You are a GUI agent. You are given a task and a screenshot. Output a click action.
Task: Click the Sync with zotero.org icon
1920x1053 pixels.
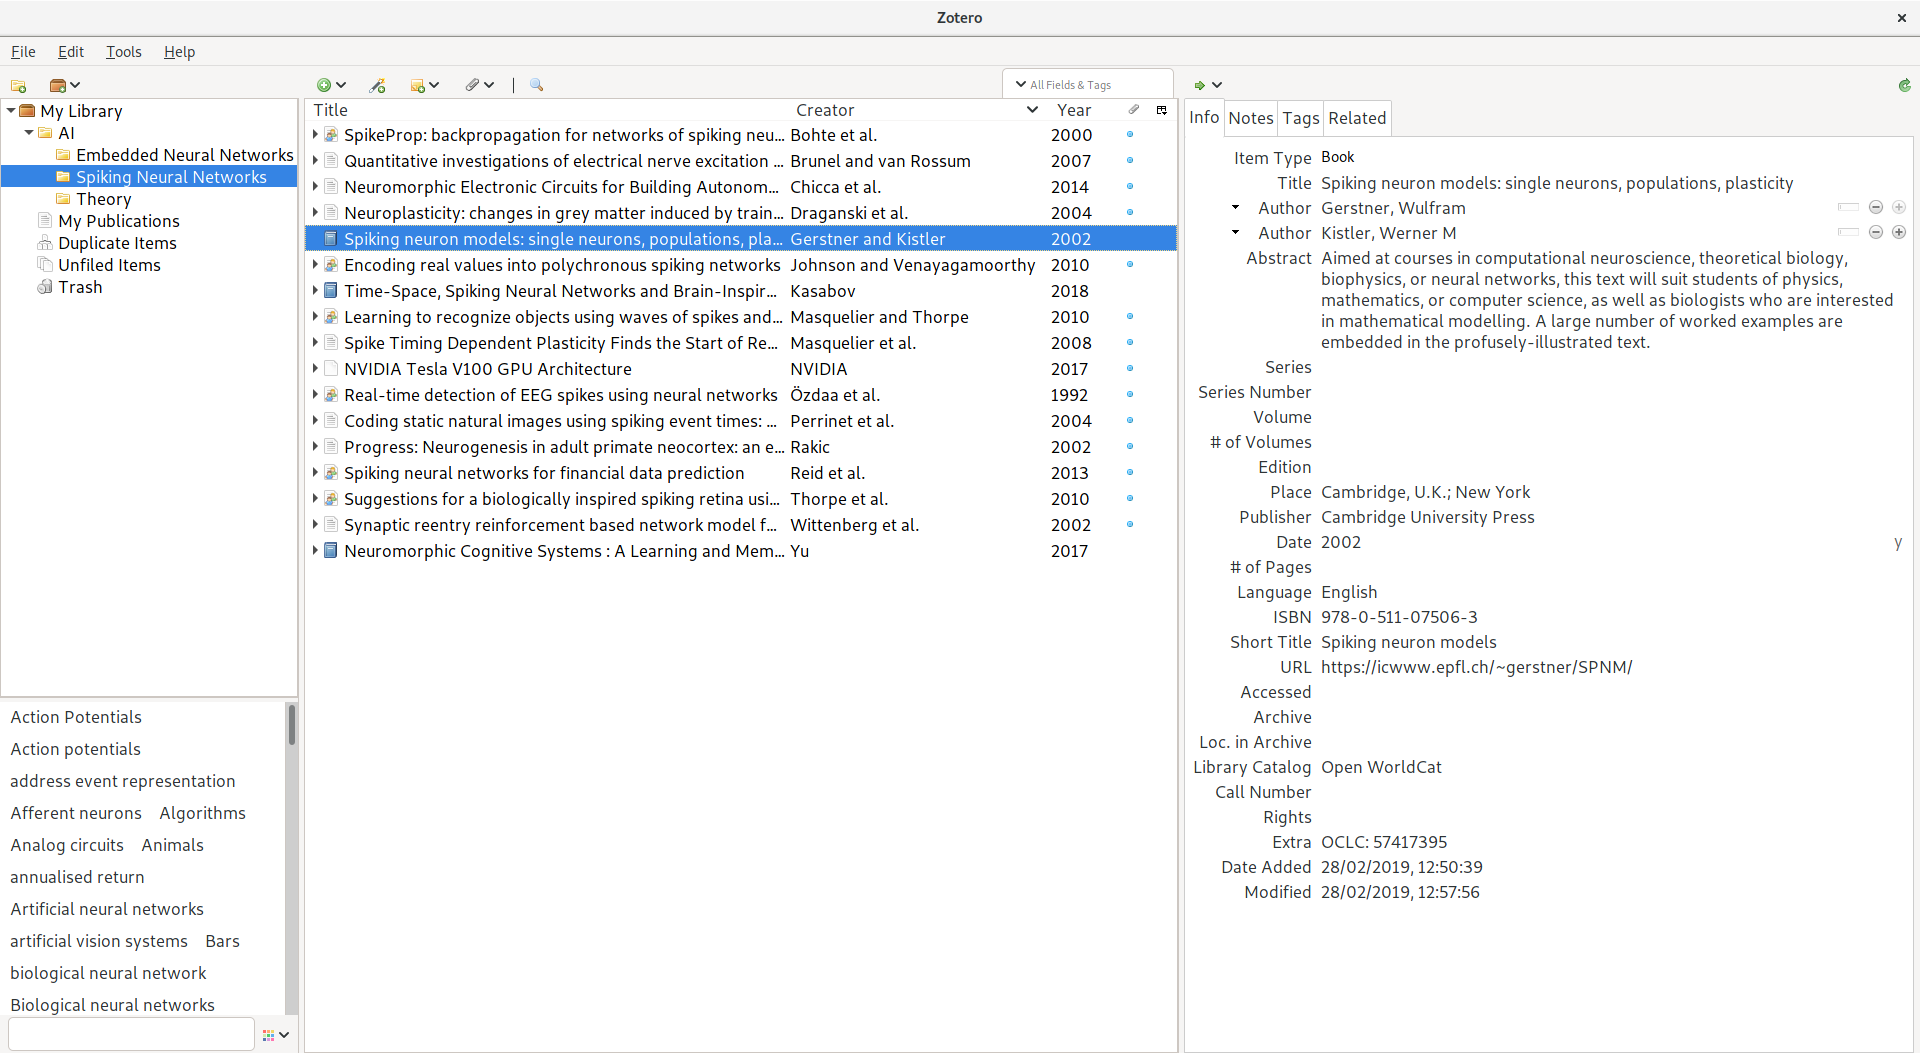click(1904, 86)
